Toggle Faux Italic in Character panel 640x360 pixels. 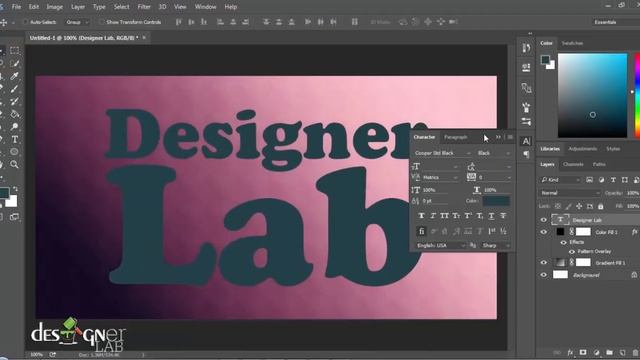click(433, 216)
